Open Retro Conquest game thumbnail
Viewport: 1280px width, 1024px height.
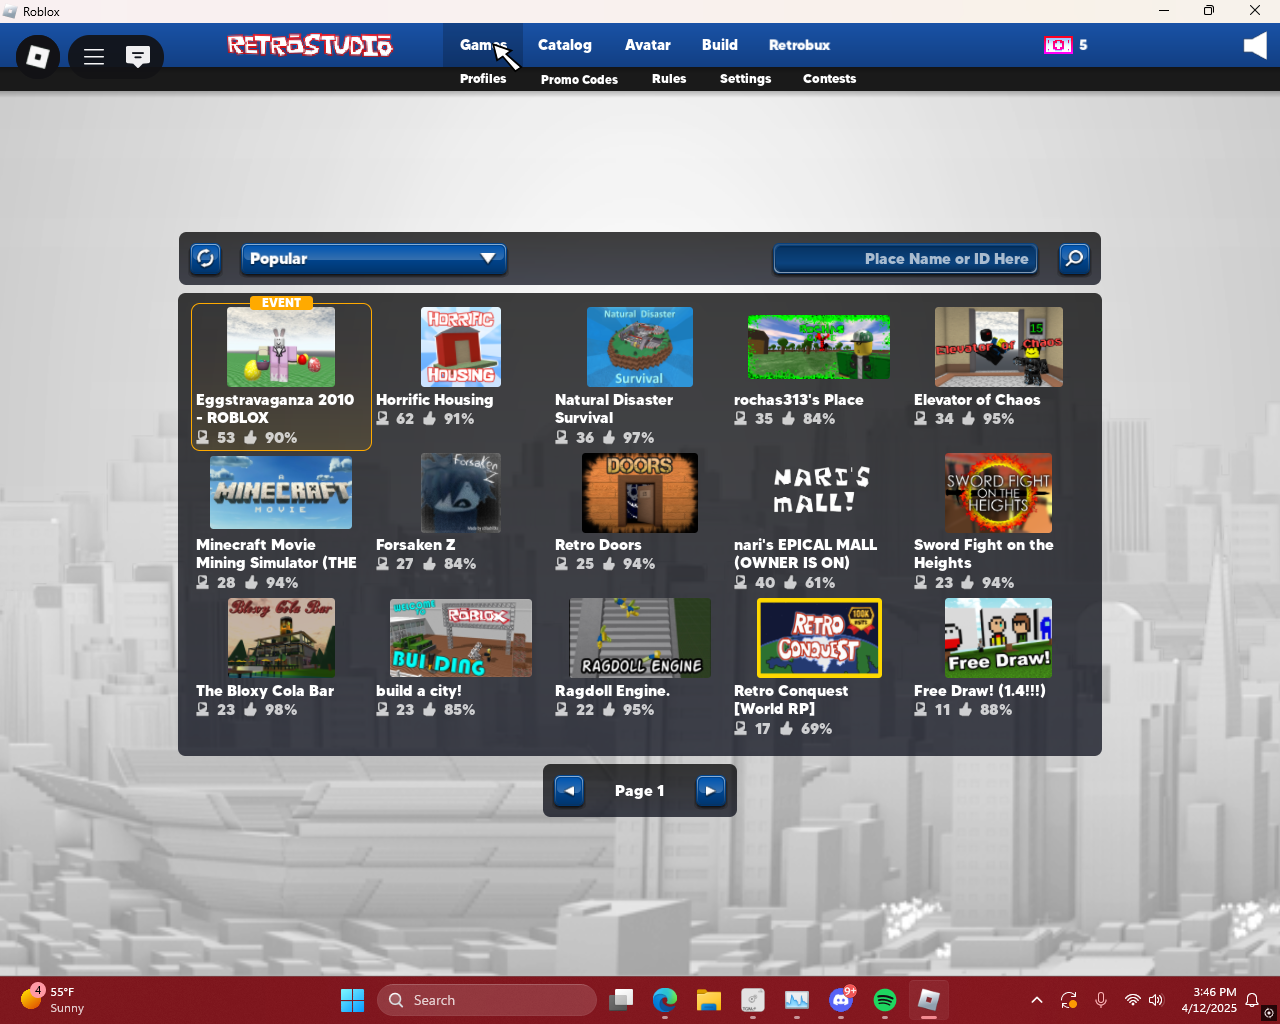pos(820,638)
